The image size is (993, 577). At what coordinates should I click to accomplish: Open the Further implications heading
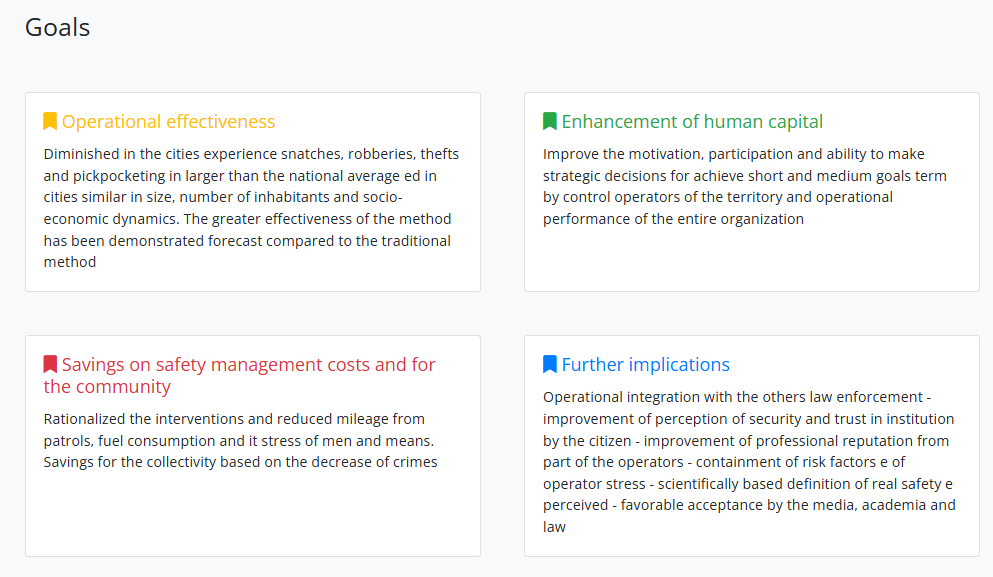[645, 365]
